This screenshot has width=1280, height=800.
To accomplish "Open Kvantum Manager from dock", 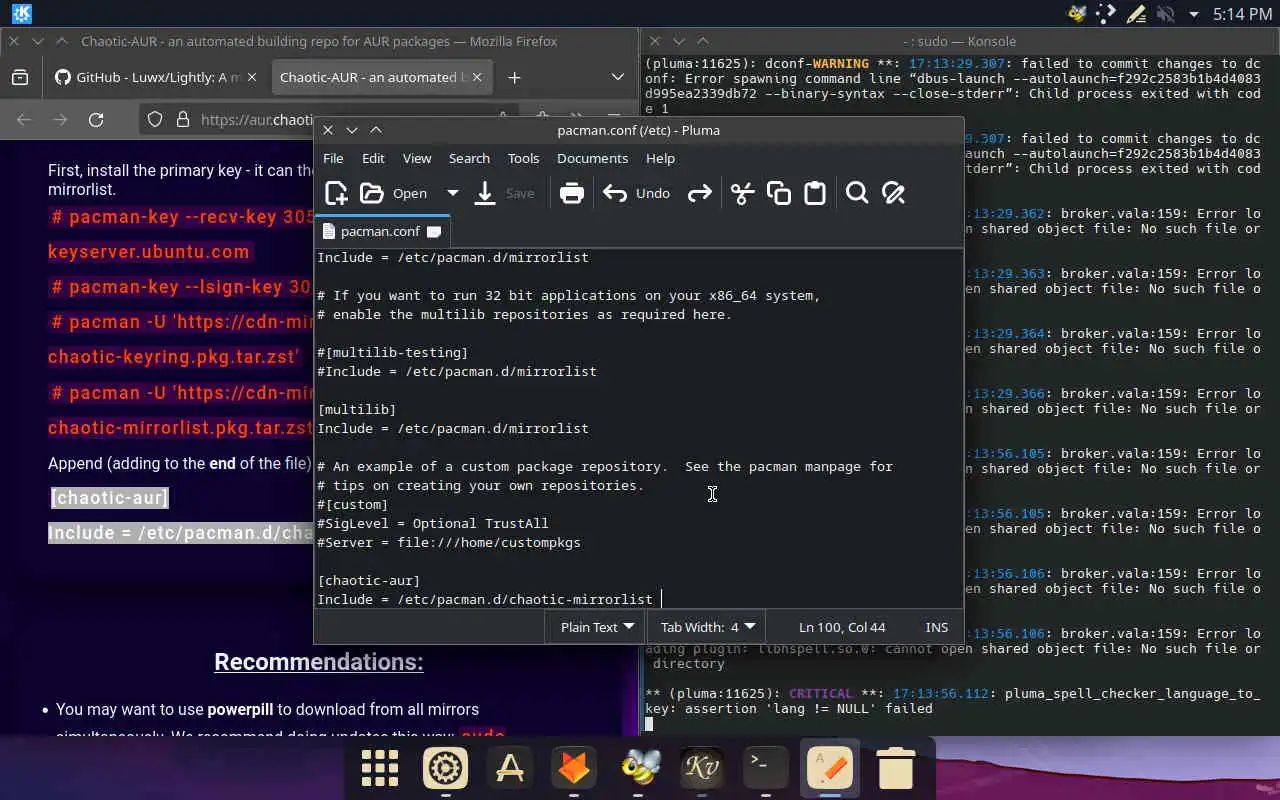I will [702, 767].
